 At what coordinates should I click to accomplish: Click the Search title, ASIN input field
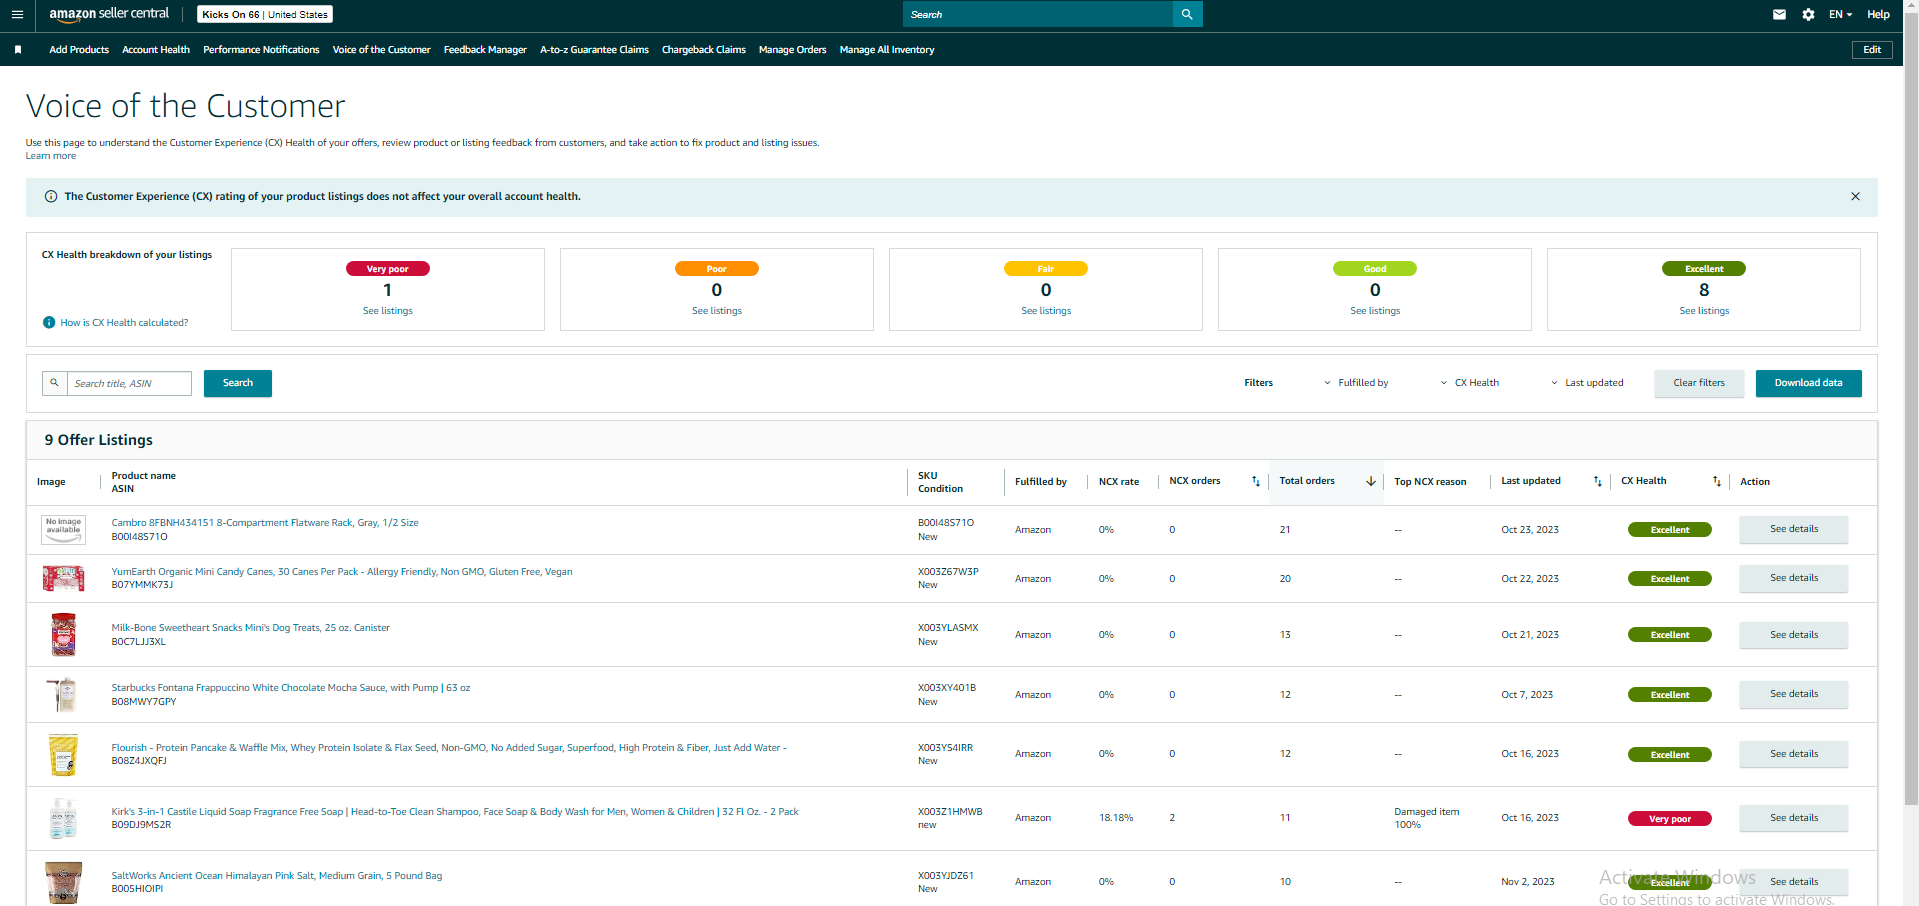click(129, 383)
